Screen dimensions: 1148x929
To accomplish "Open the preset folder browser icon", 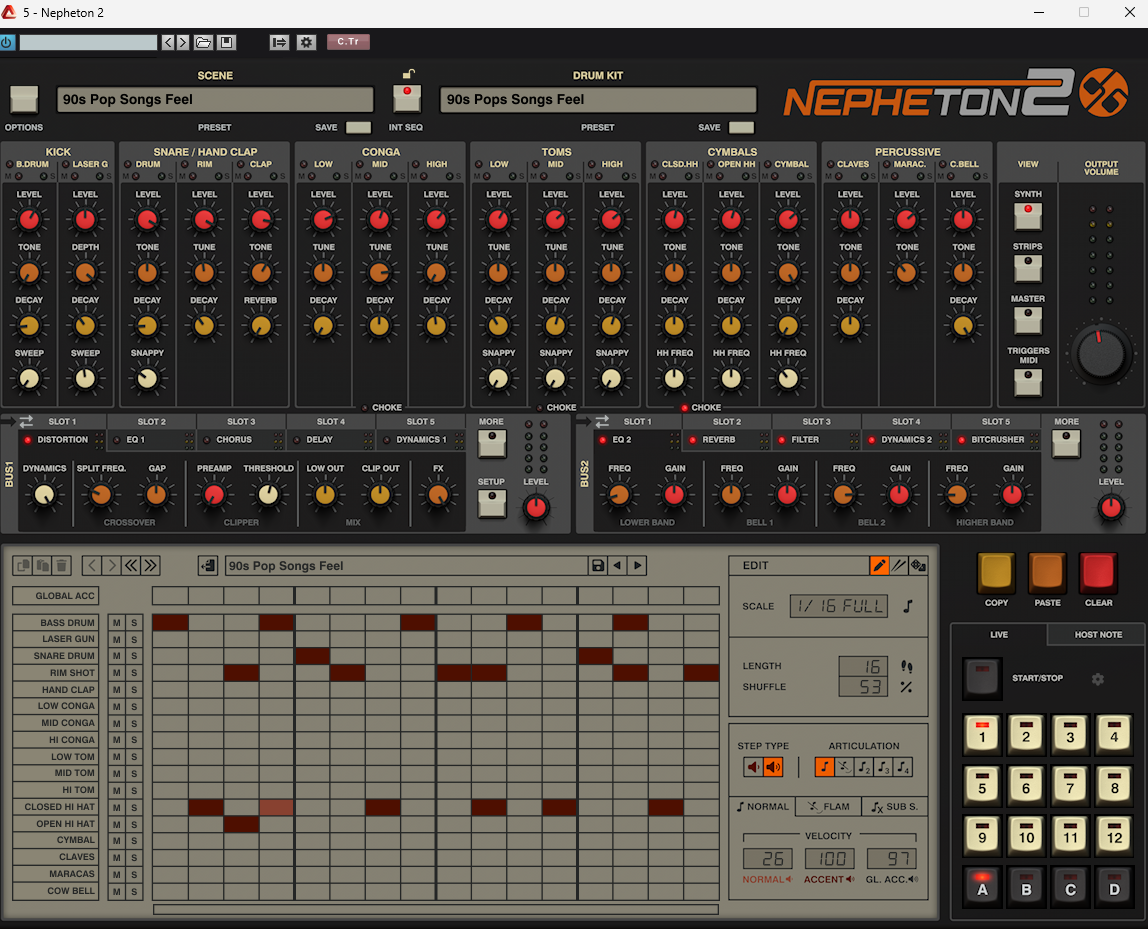I will [x=204, y=42].
